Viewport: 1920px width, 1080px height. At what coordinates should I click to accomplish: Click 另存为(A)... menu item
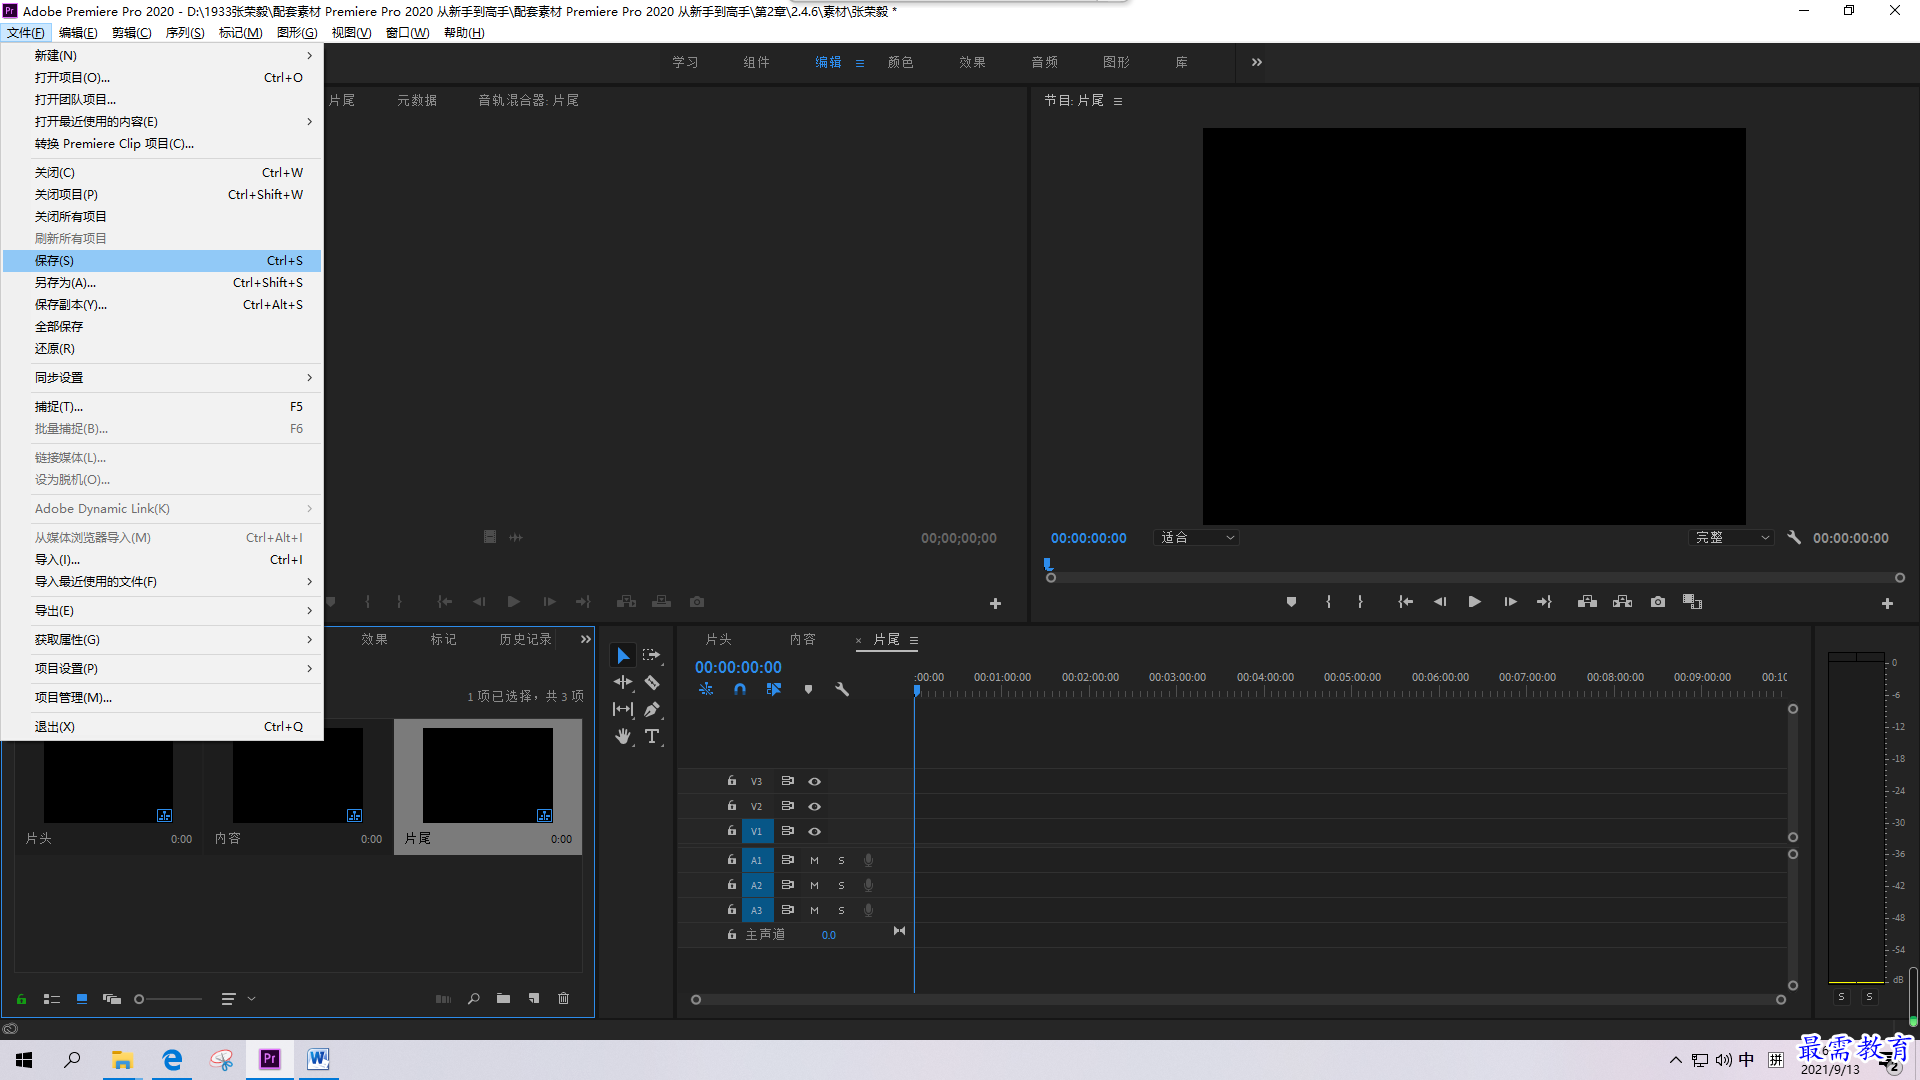coord(162,283)
